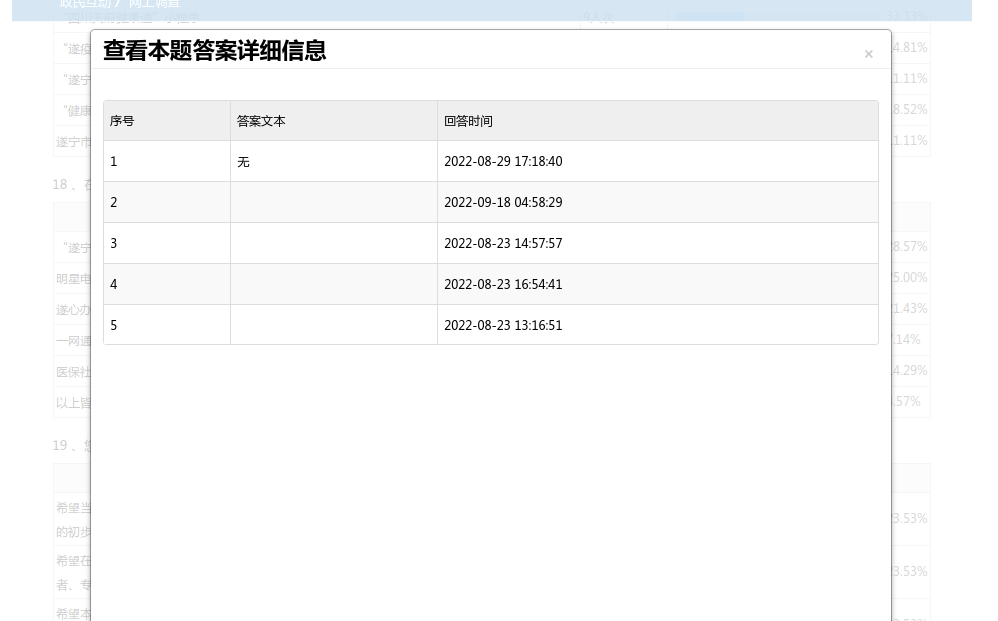Click empty answer text cell in row 3

coord(333,244)
